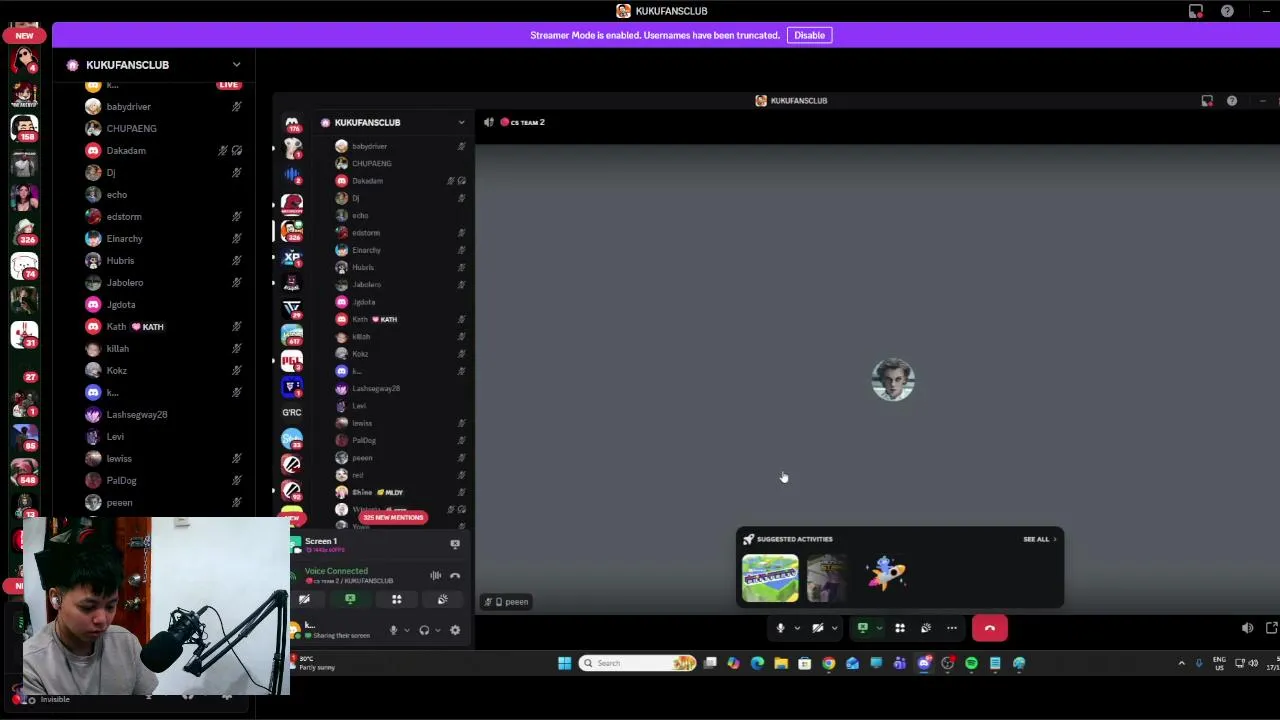Select CHUPAENG in the outer member list
The width and height of the screenshot is (1280, 720).
coord(131,128)
